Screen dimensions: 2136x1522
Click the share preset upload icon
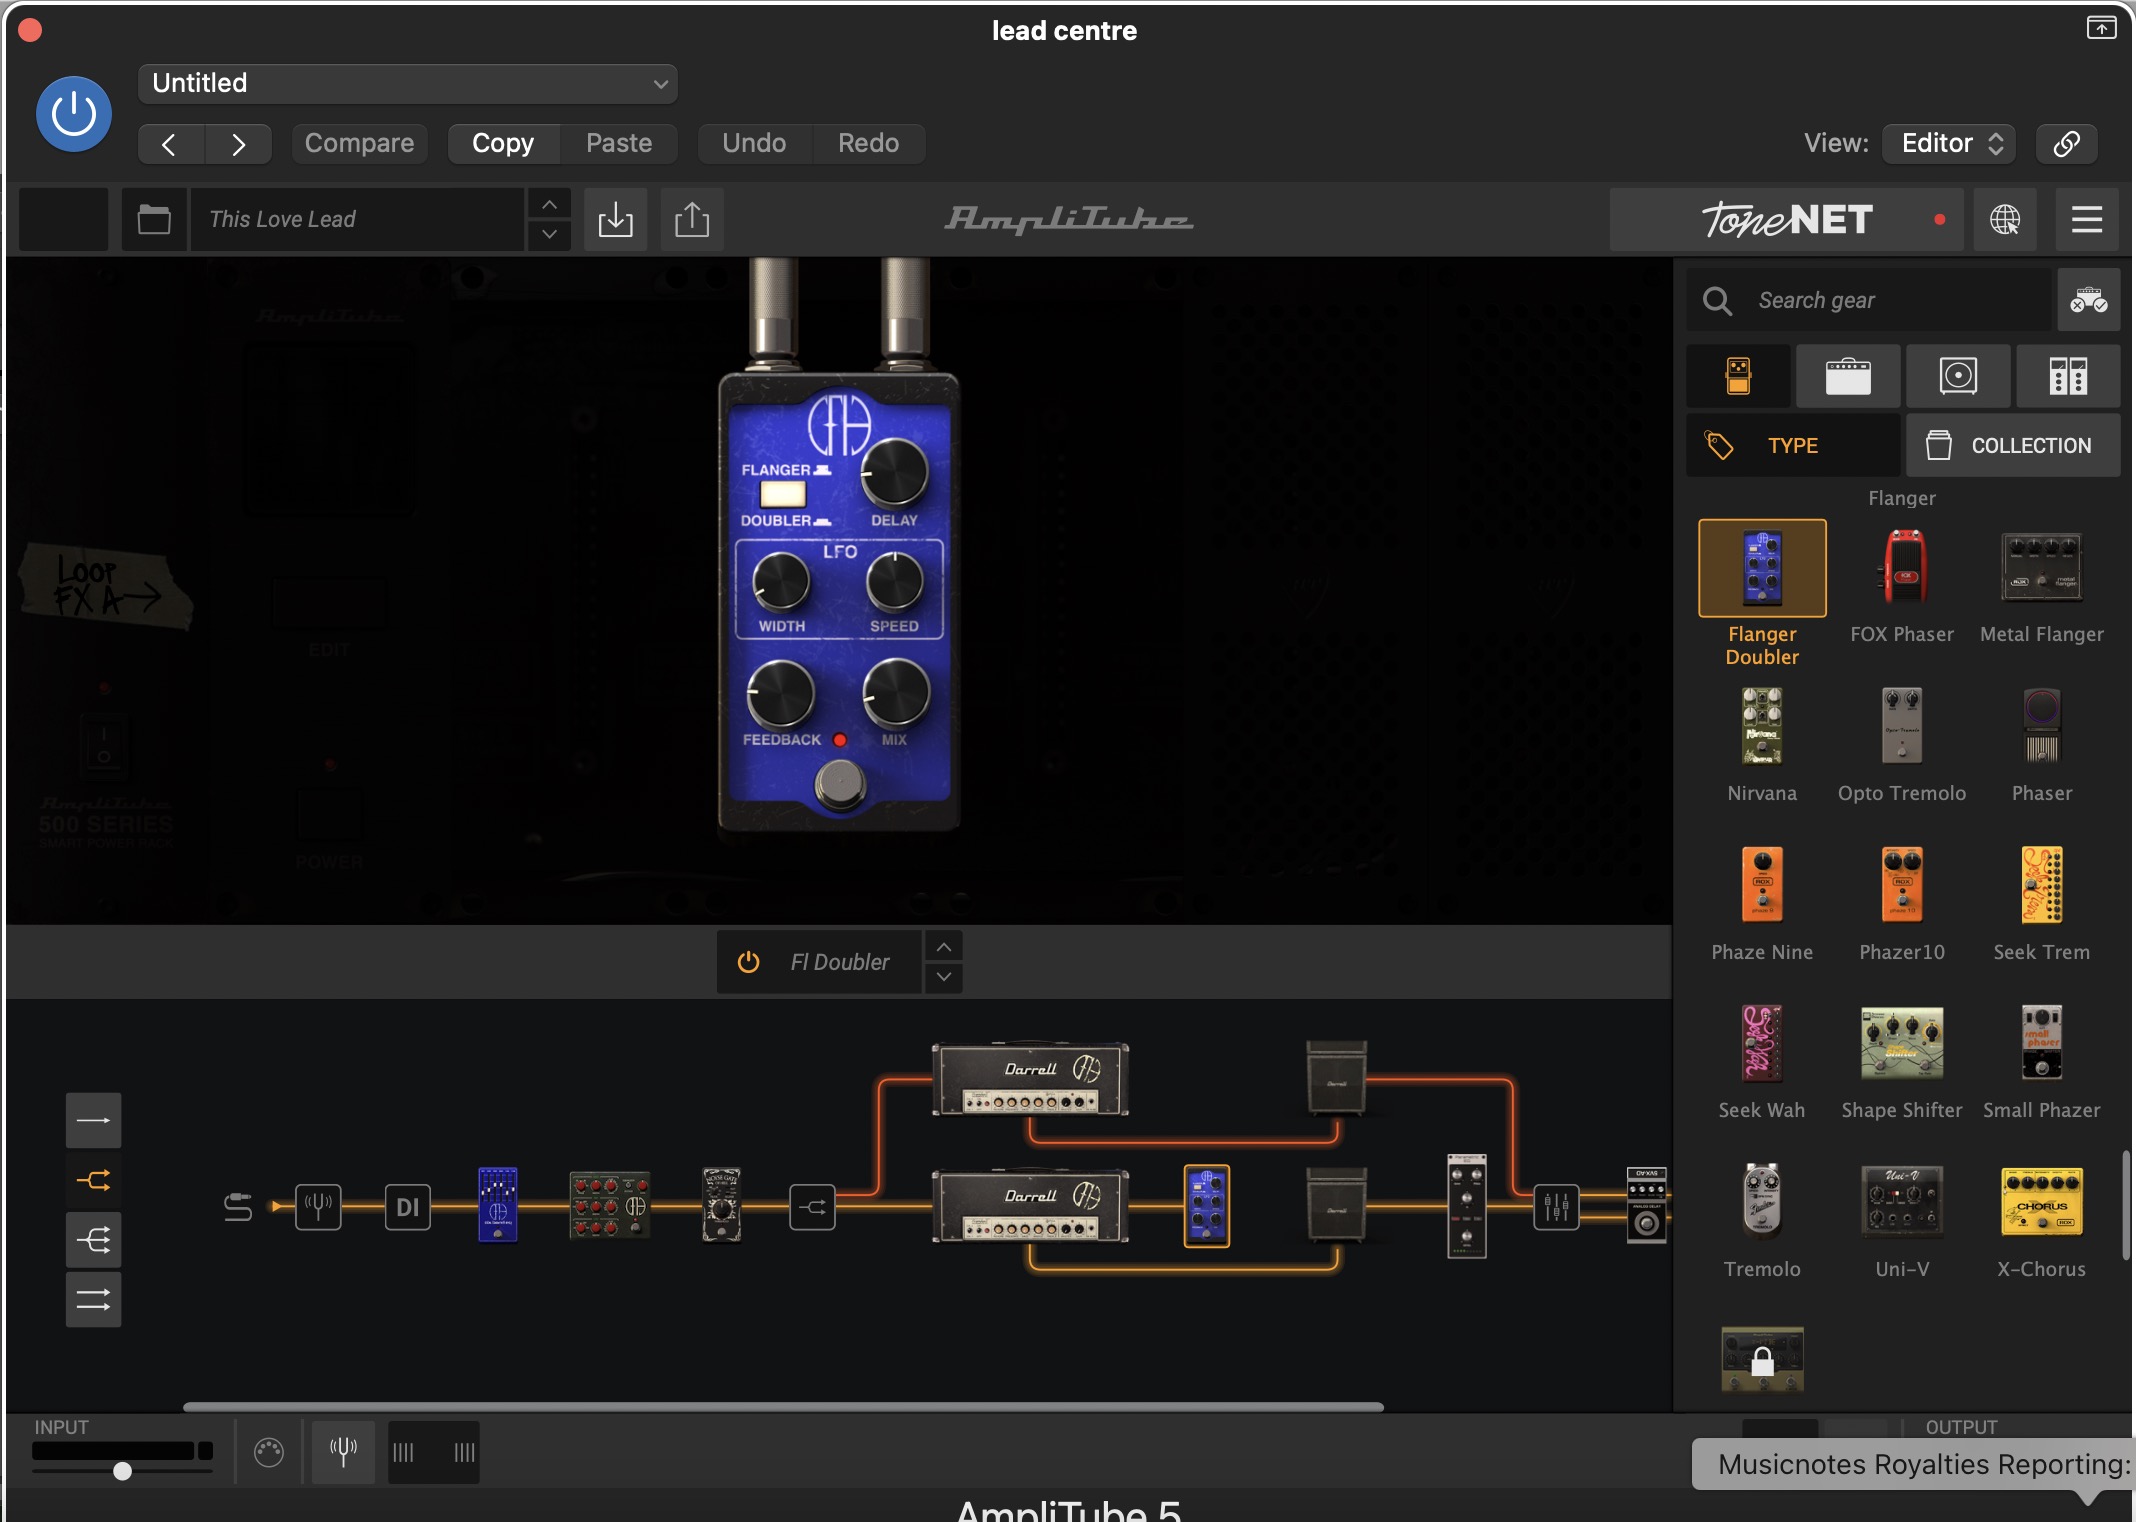(692, 219)
